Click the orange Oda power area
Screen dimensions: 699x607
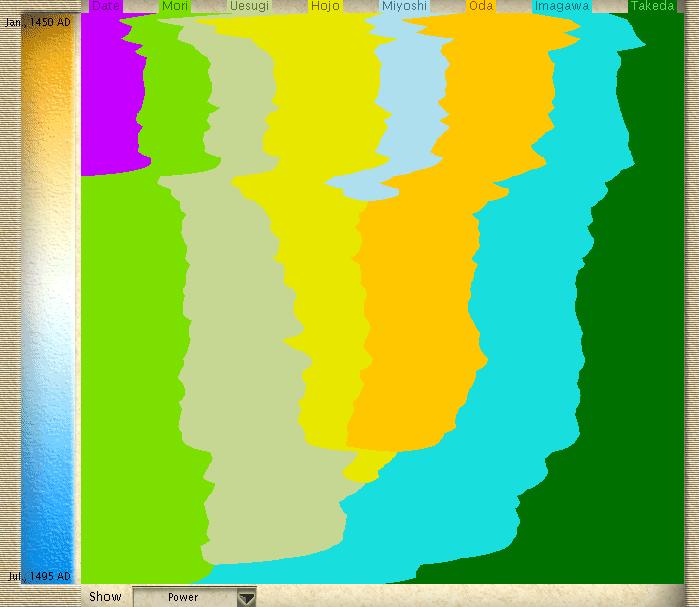419,312
